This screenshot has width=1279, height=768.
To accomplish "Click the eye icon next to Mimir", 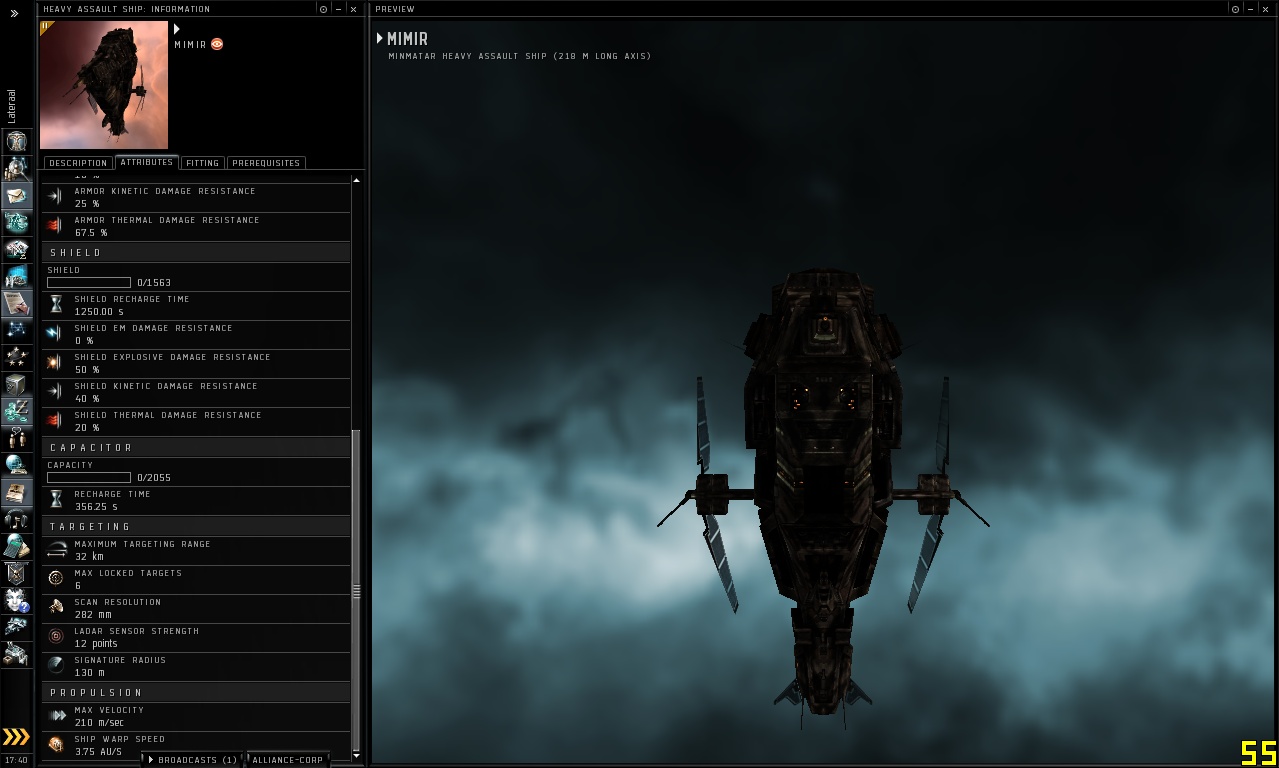I will point(217,44).
